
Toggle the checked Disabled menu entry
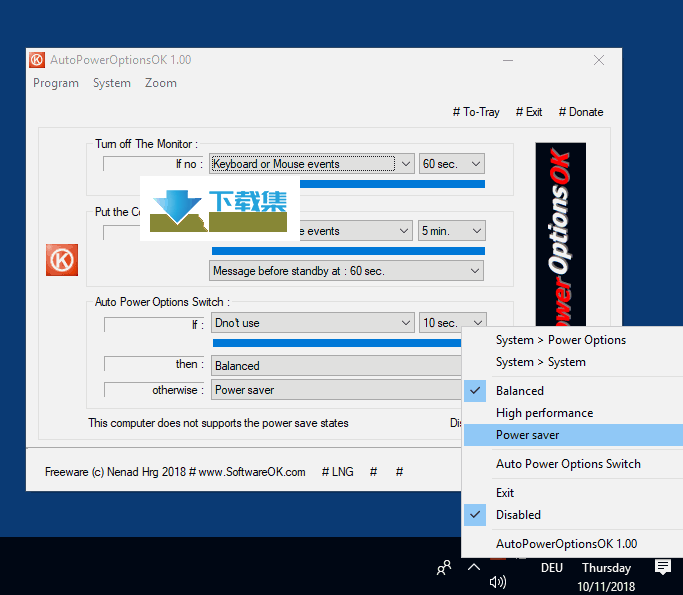[573, 515]
